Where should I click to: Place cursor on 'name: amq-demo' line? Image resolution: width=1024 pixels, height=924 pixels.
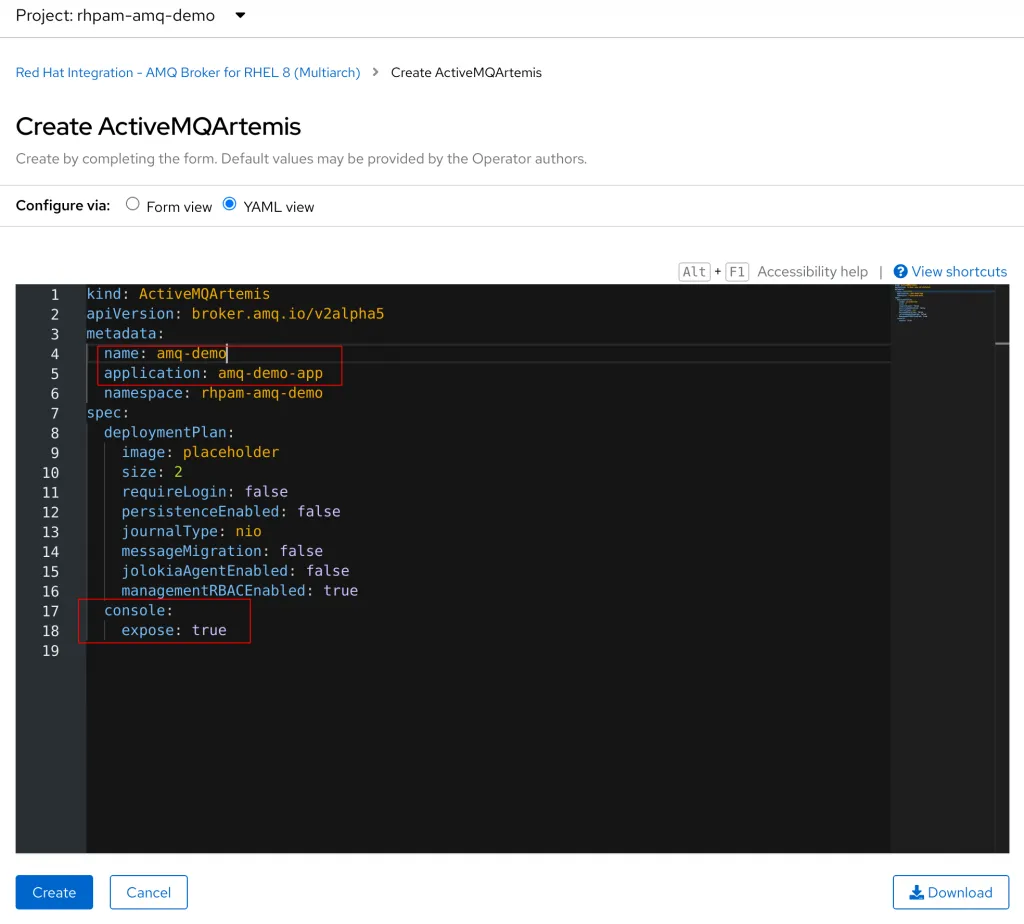click(x=165, y=353)
